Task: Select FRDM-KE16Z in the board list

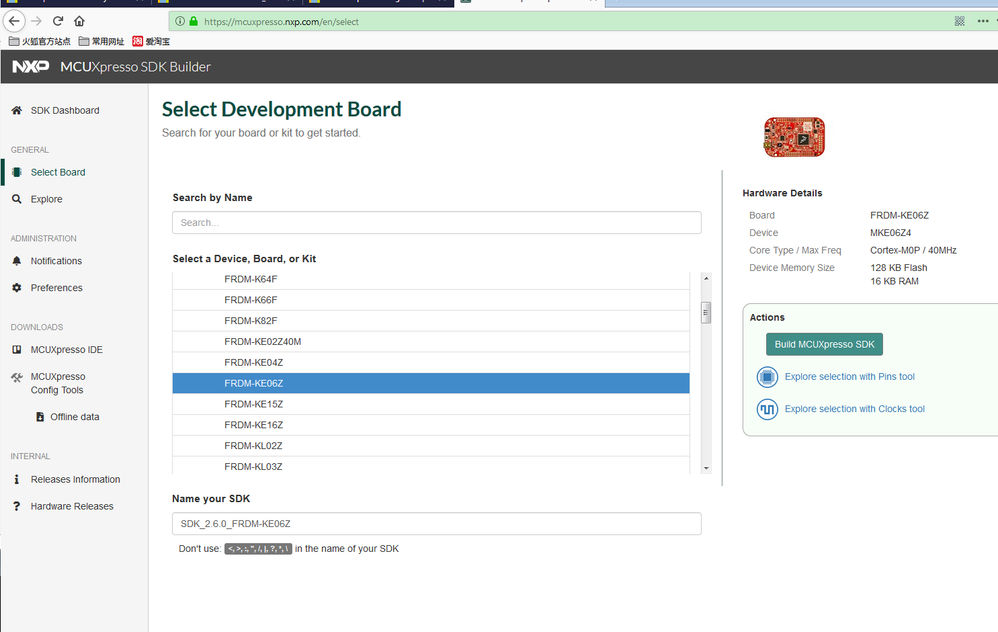Action: [x=431, y=425]
